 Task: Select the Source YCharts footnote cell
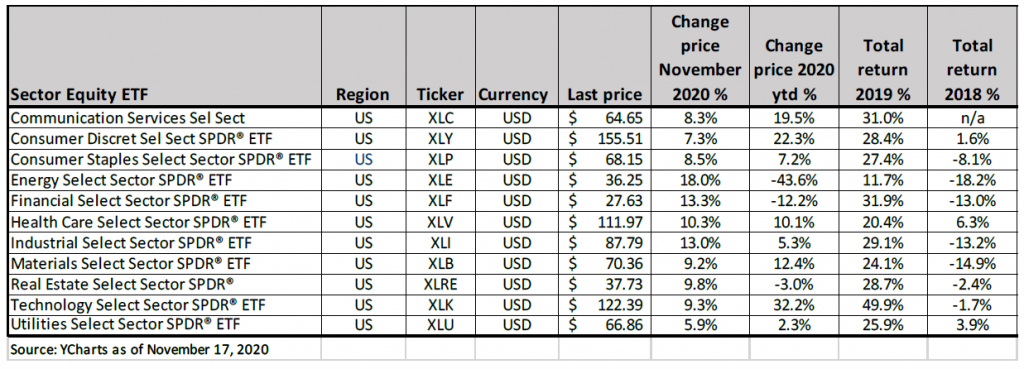coord(164,349)
